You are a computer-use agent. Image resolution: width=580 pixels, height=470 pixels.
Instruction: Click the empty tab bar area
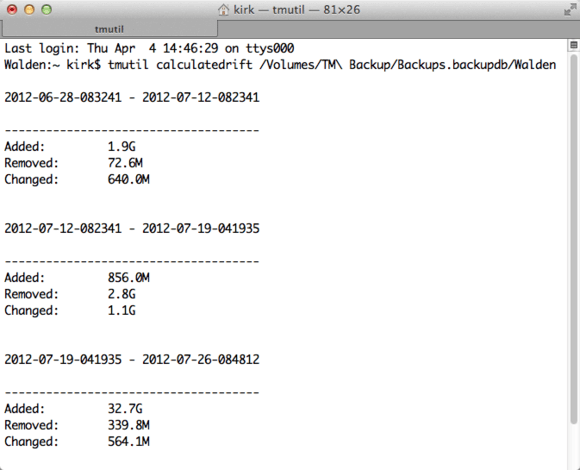[x=398, y=29]
